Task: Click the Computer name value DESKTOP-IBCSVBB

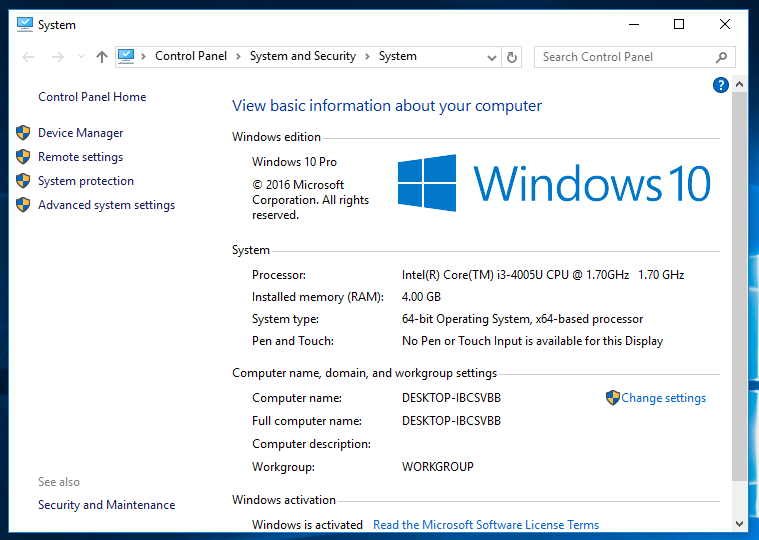Action: click(x=451, y=398)
